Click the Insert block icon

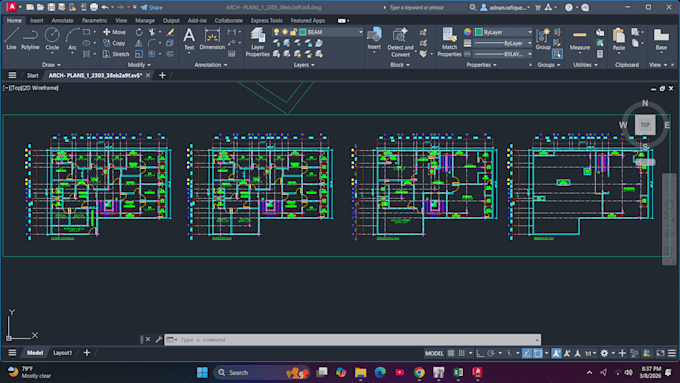[374, 39]
